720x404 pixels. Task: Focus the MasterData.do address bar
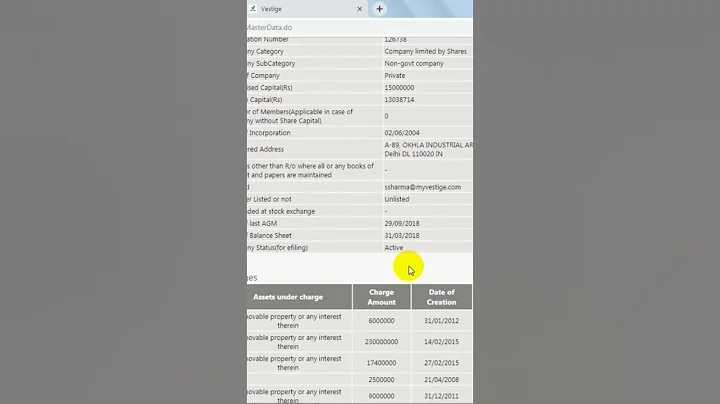[360, 28]
